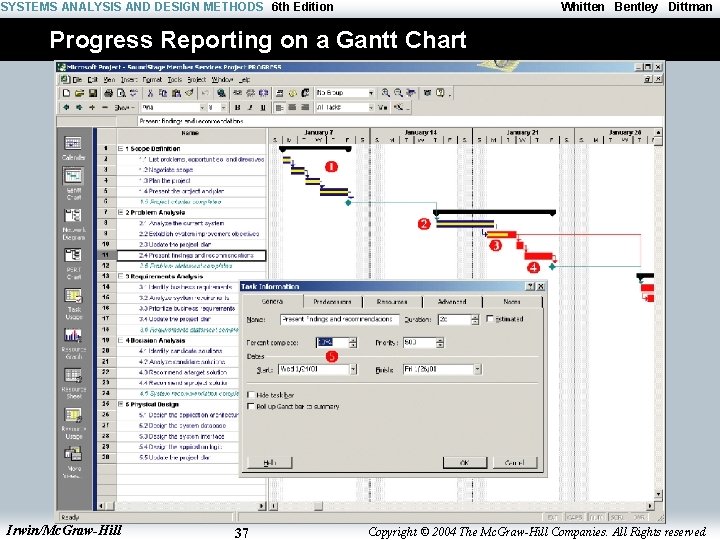Screen dimensions: 720x540
Task: Click the Save diskette toolbar icon
Action: click(93, 93)
